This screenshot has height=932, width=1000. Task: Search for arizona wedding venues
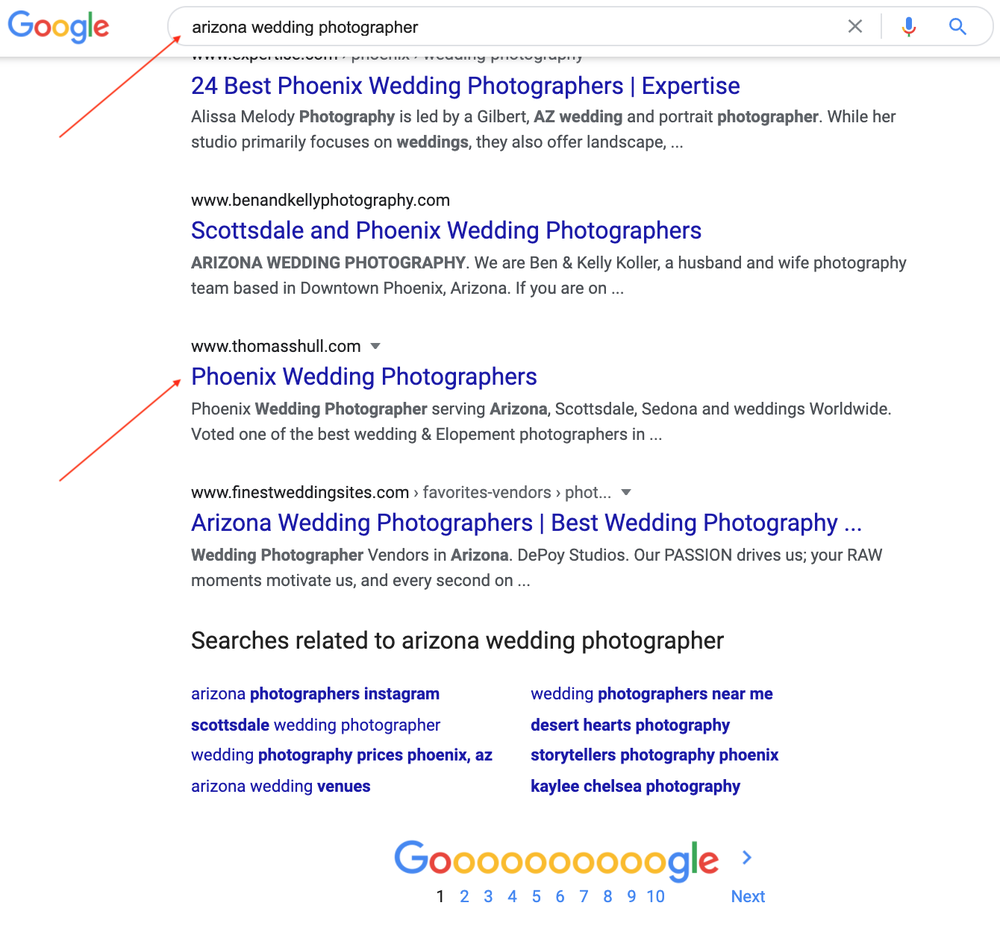281,787
